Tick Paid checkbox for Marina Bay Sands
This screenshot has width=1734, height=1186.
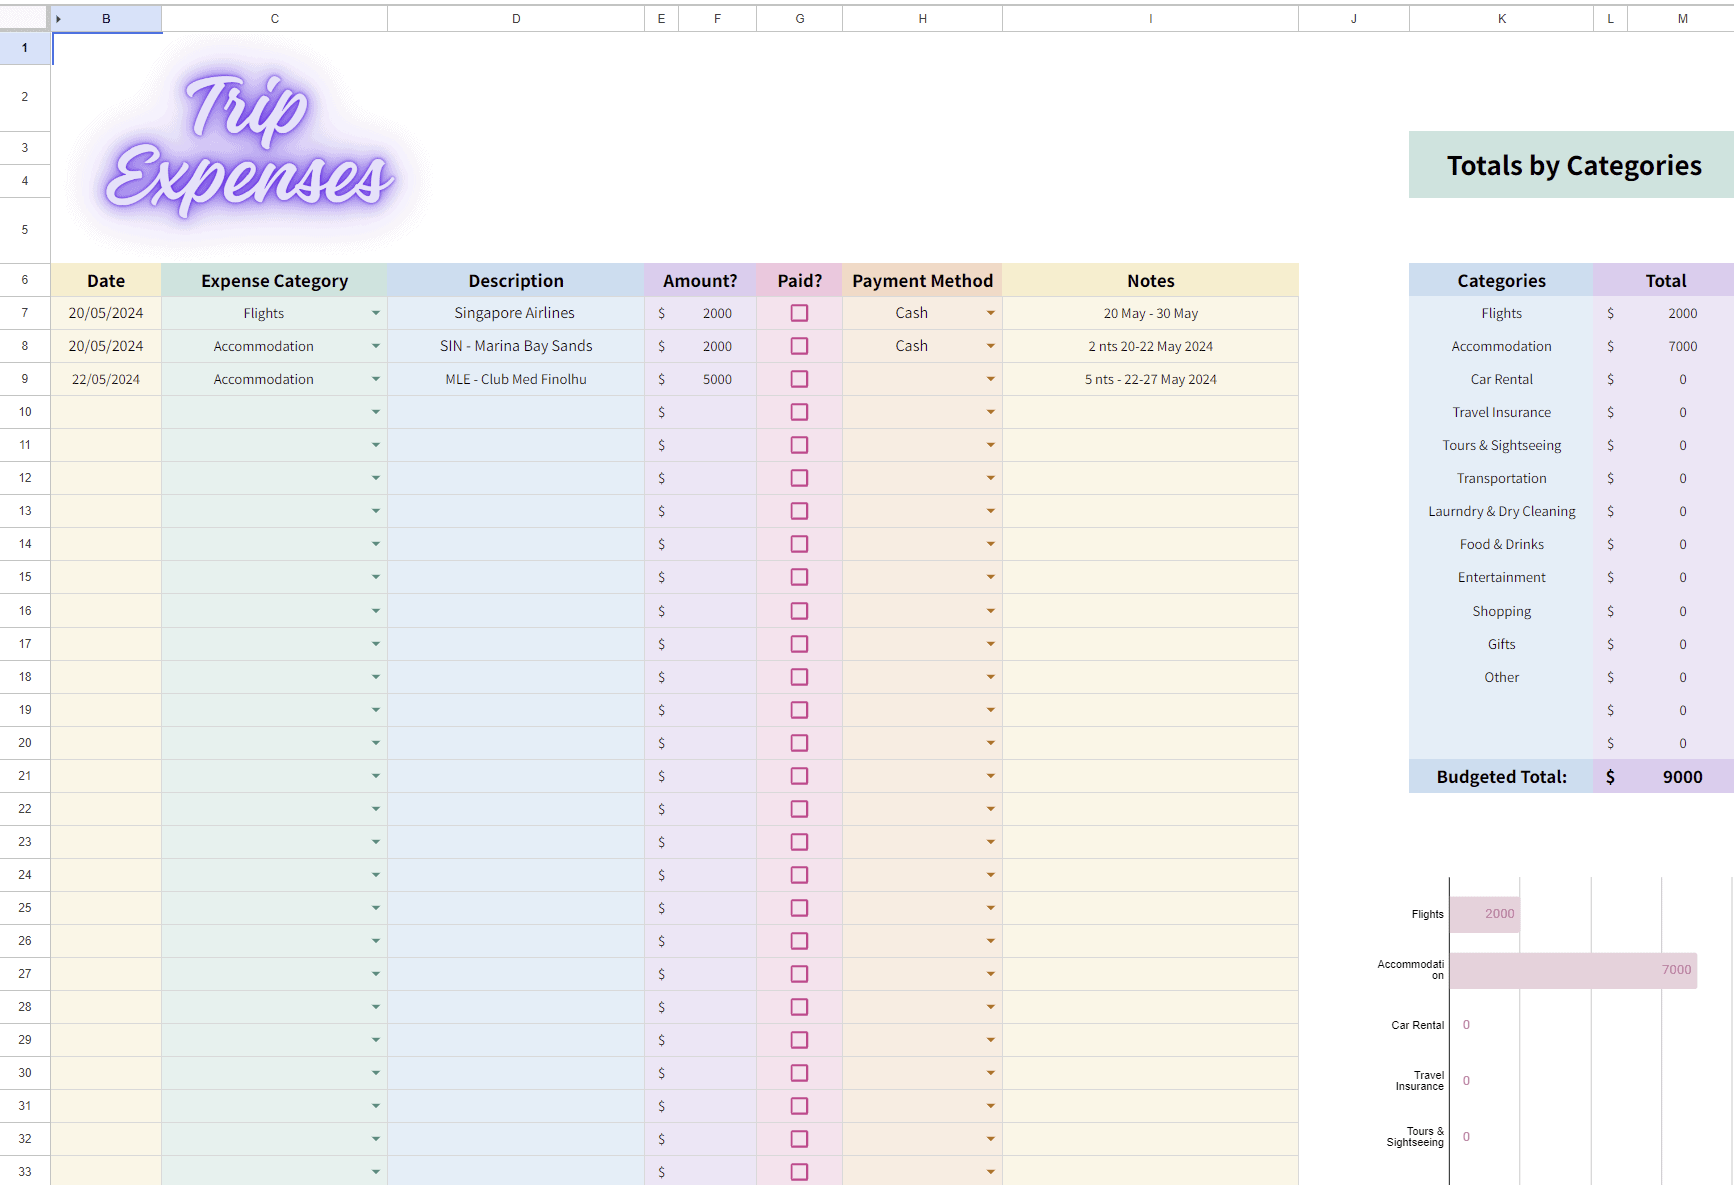click(x=799, y=346)
